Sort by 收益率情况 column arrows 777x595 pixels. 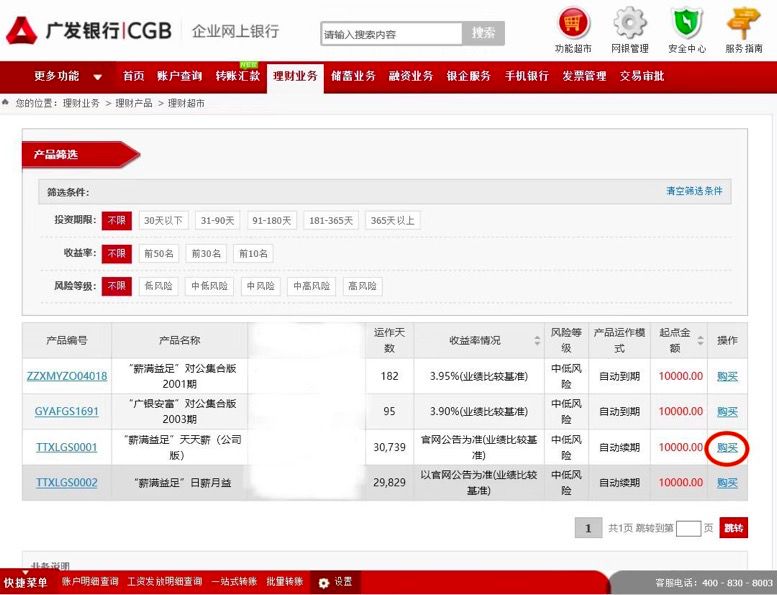537,341
